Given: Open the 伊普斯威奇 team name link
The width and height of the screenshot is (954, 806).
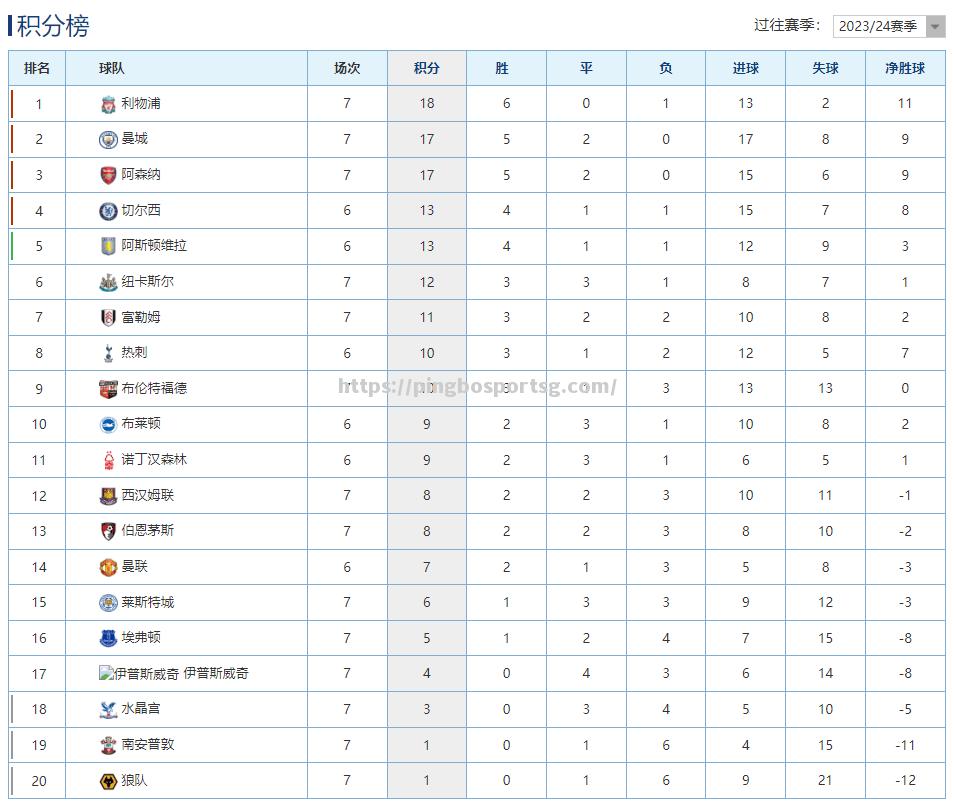Looking at the screenshot, I should pyautogui.click(x=216, y=673).
